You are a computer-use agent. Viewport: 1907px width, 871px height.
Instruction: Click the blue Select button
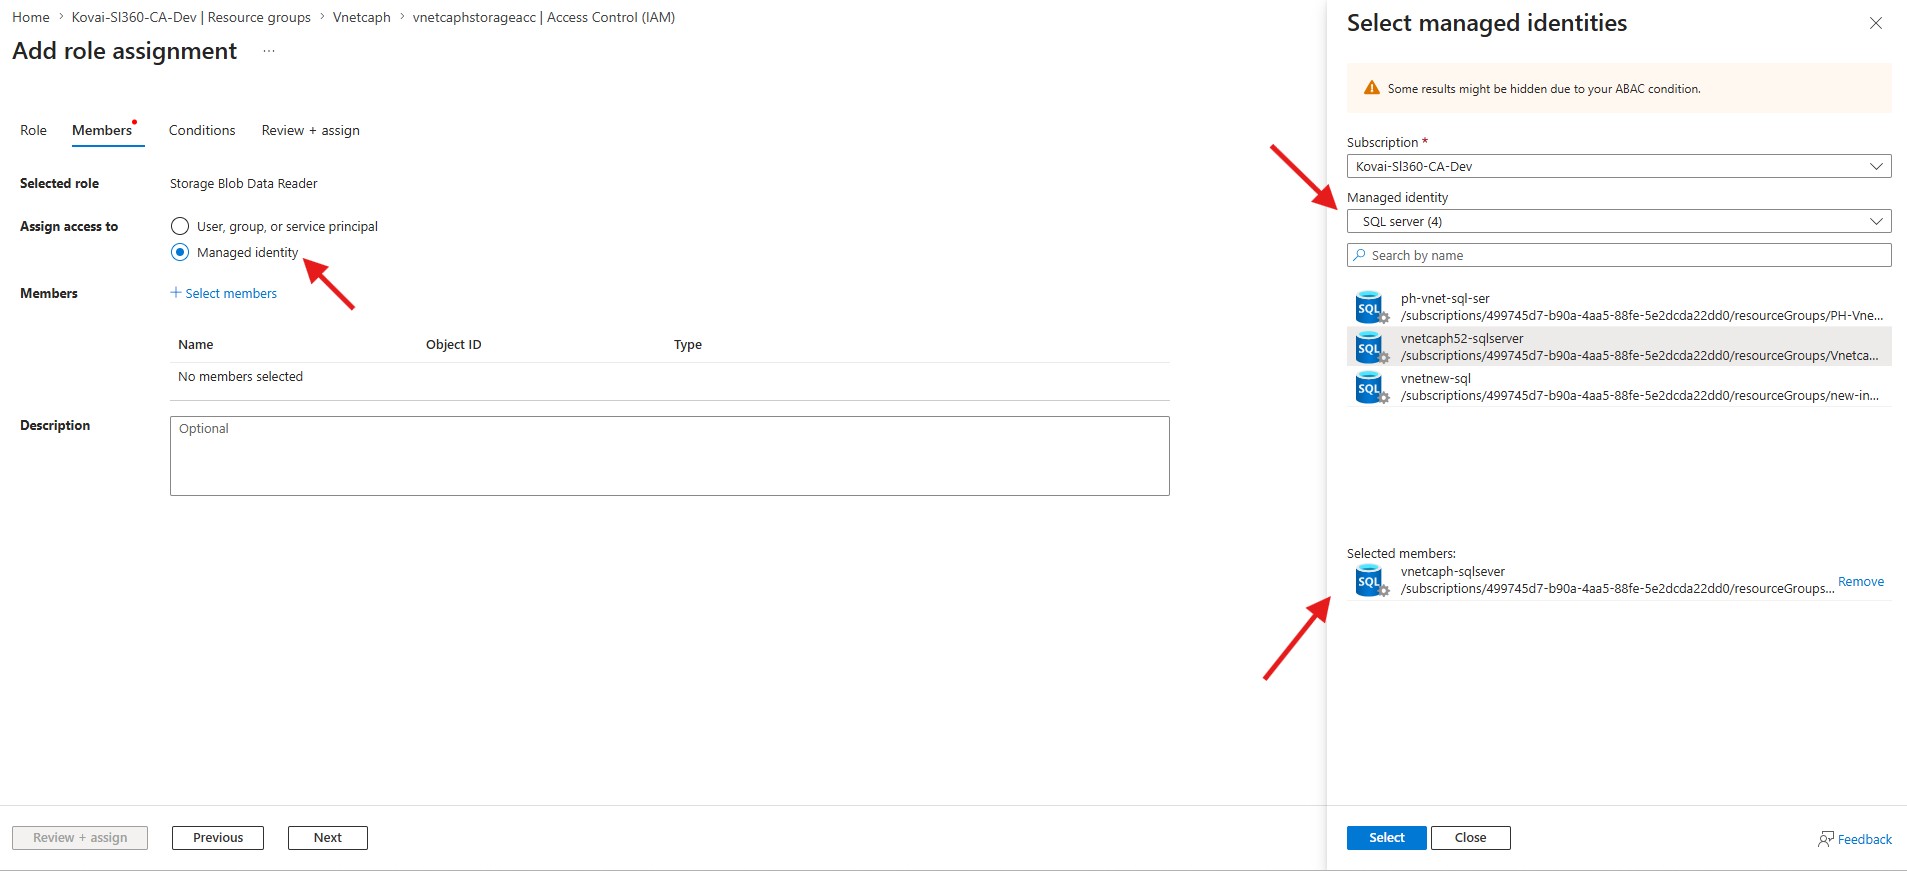click(x=1387, y=838)
